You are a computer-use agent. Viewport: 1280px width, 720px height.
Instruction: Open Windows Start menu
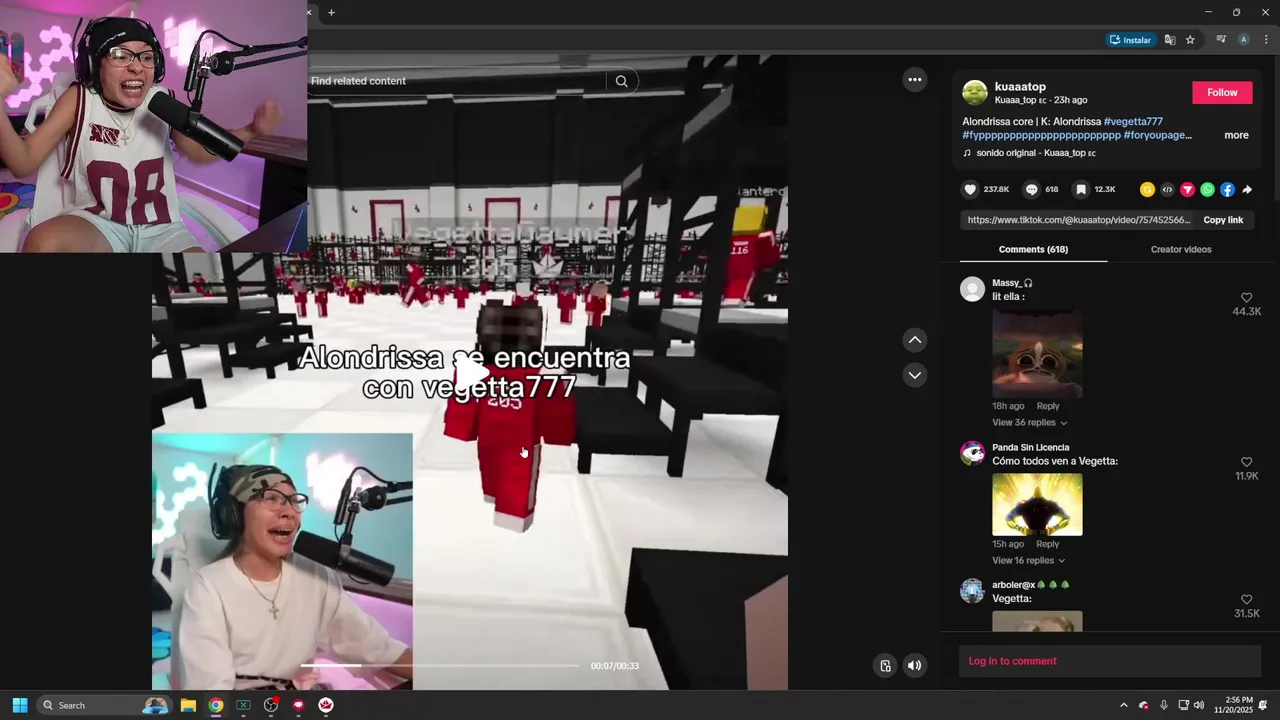click(19, 705)
